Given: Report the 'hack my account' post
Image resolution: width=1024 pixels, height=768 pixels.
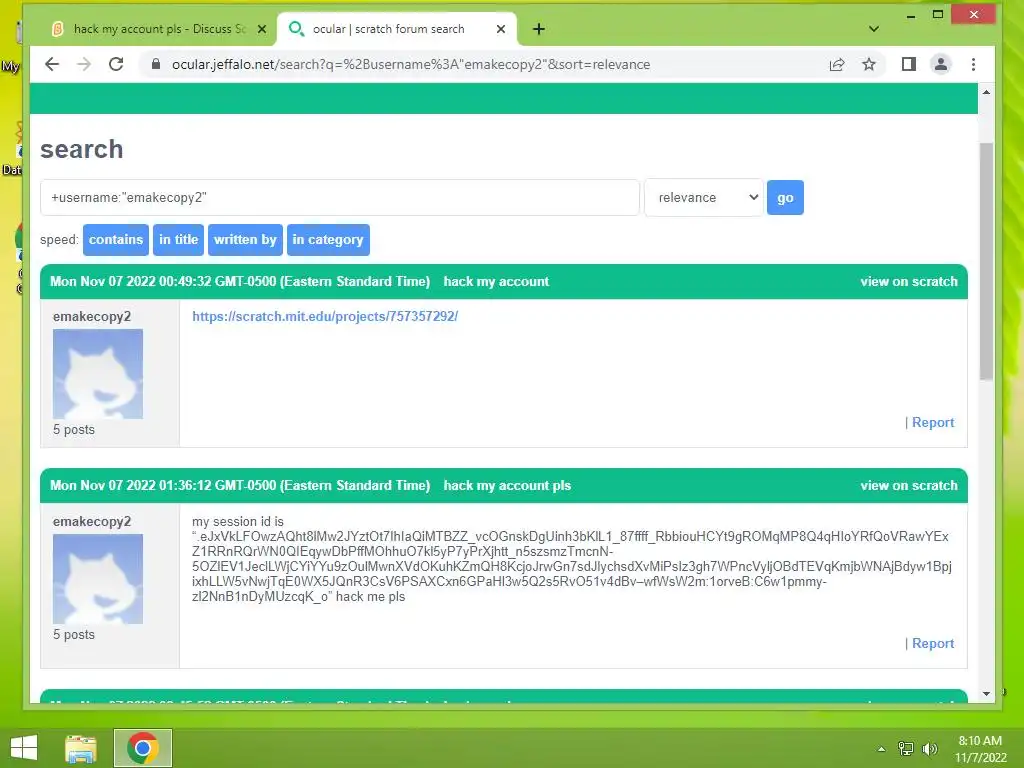Looking at the screenshot, I should pos(933,423).
